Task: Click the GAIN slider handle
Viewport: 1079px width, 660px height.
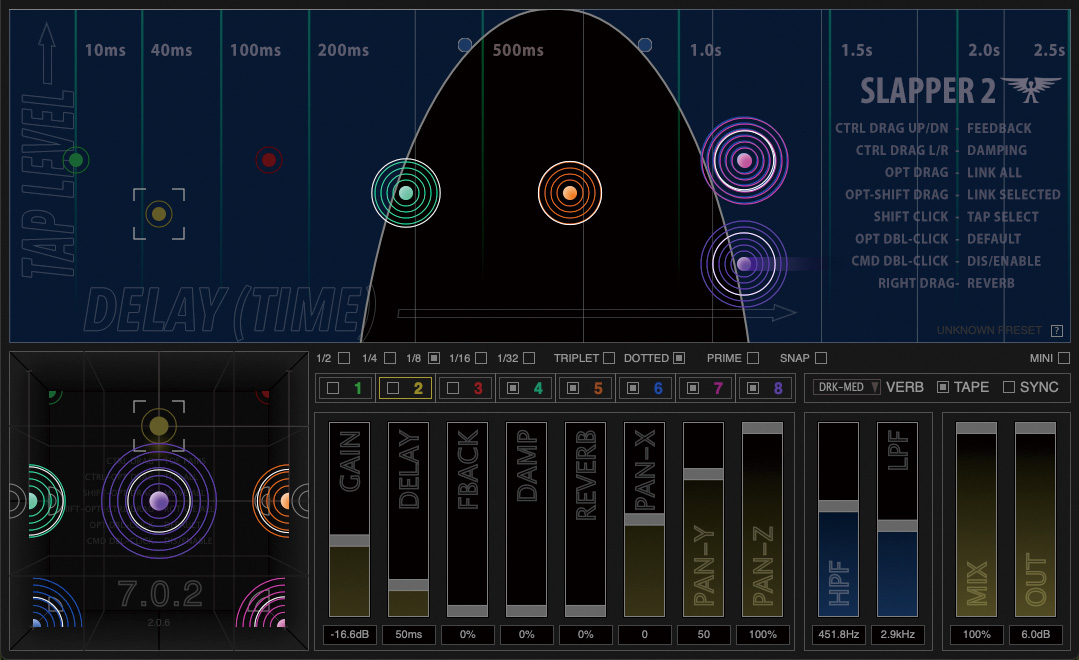Action: coord(350,540)
